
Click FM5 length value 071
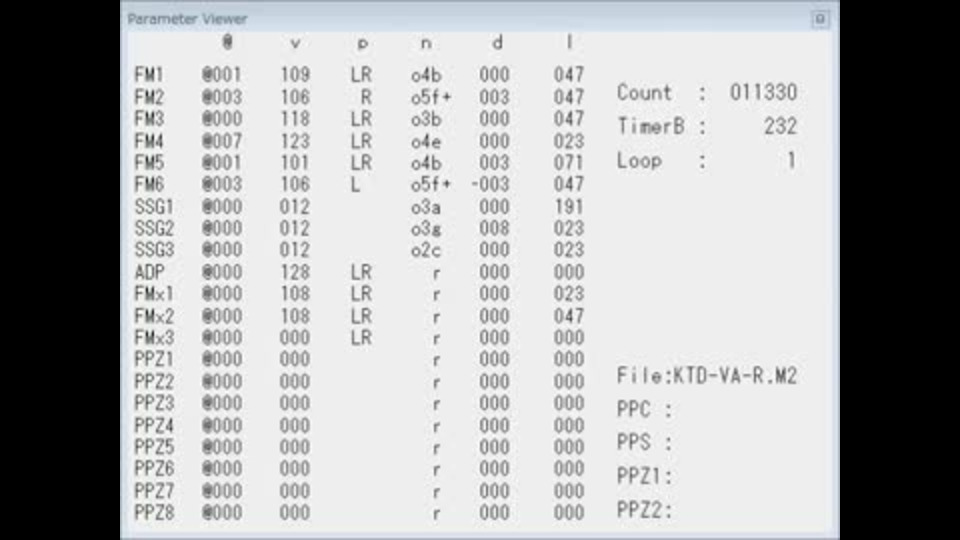click(x=569, y=162)
